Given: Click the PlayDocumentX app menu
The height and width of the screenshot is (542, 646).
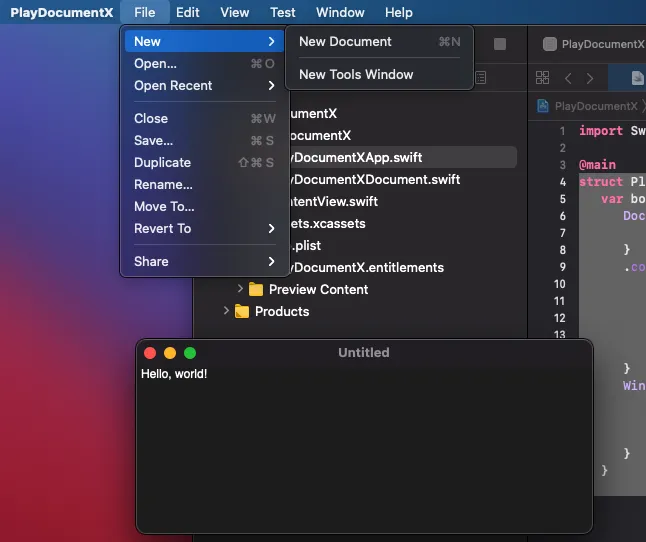Looking at the screenshot, I should [62, 12].
